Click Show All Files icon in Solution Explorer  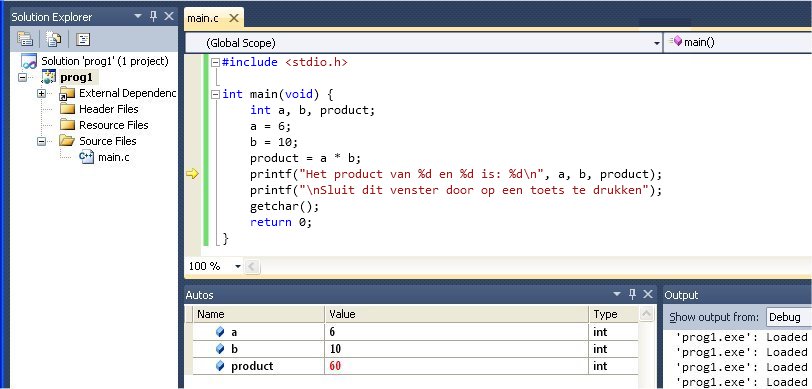pos(53,39)
